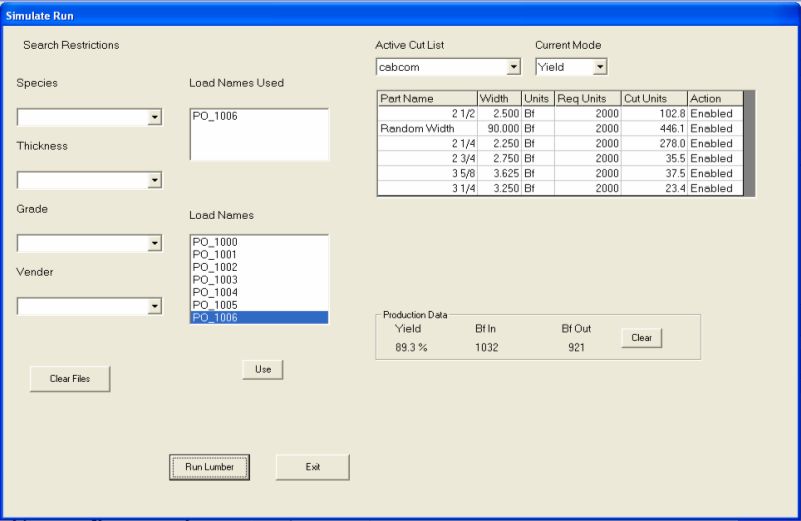Open the Vender dropdown
The height and width of the screenshot is (521, 801).
[154, 306]
